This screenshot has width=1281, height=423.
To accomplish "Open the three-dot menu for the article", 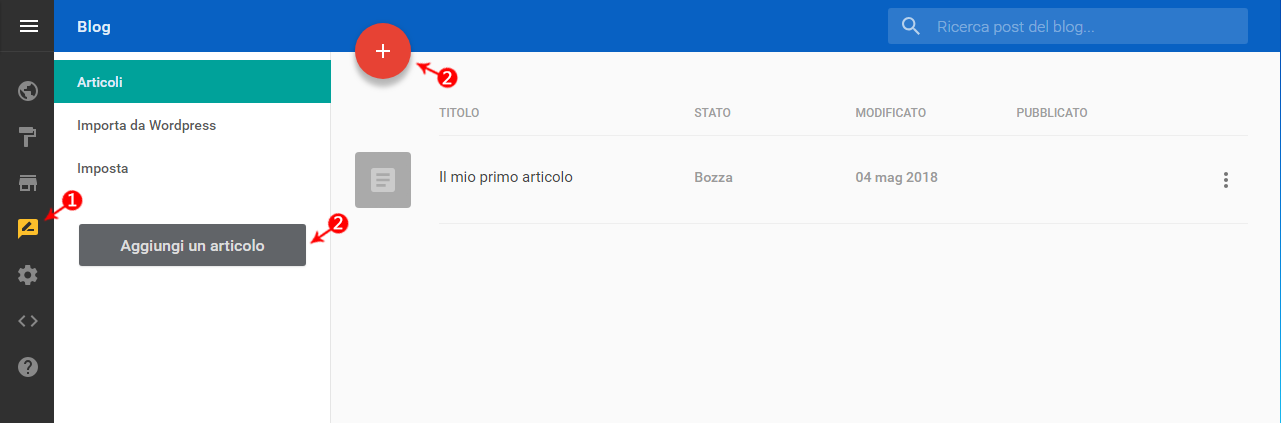I will pos(1226,180).
